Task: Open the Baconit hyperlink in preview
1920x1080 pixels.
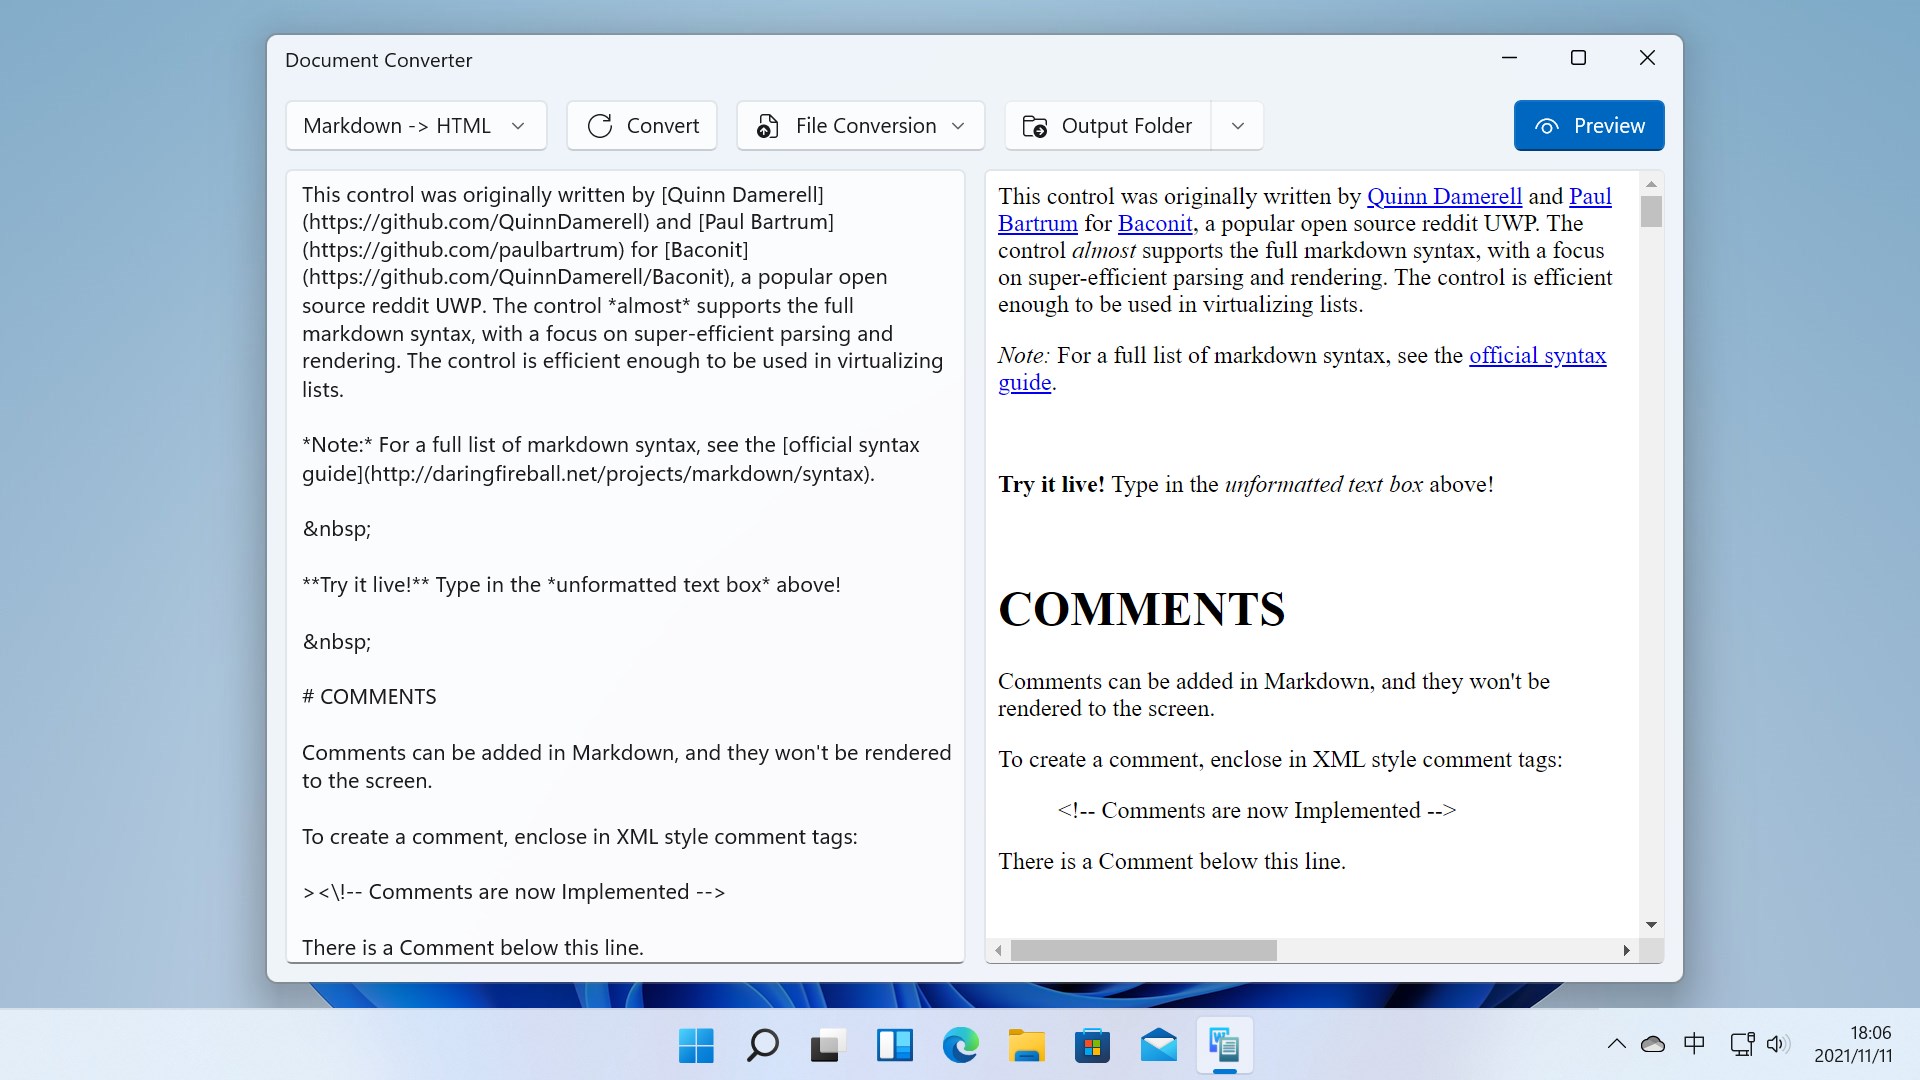Action: [1155, 224]
